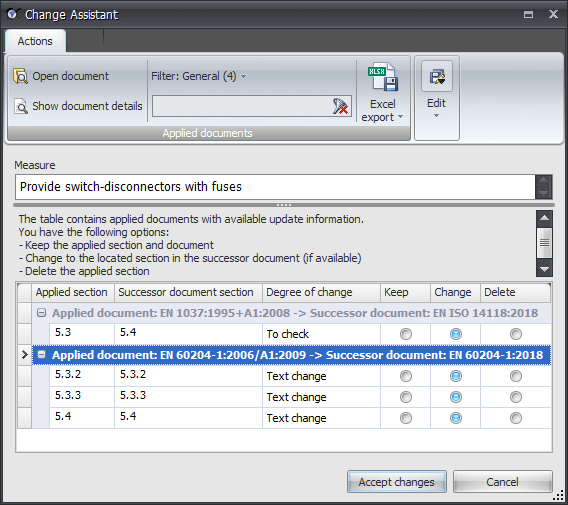
Task: Select Change for section 5.3
Action: click(456, 334)
